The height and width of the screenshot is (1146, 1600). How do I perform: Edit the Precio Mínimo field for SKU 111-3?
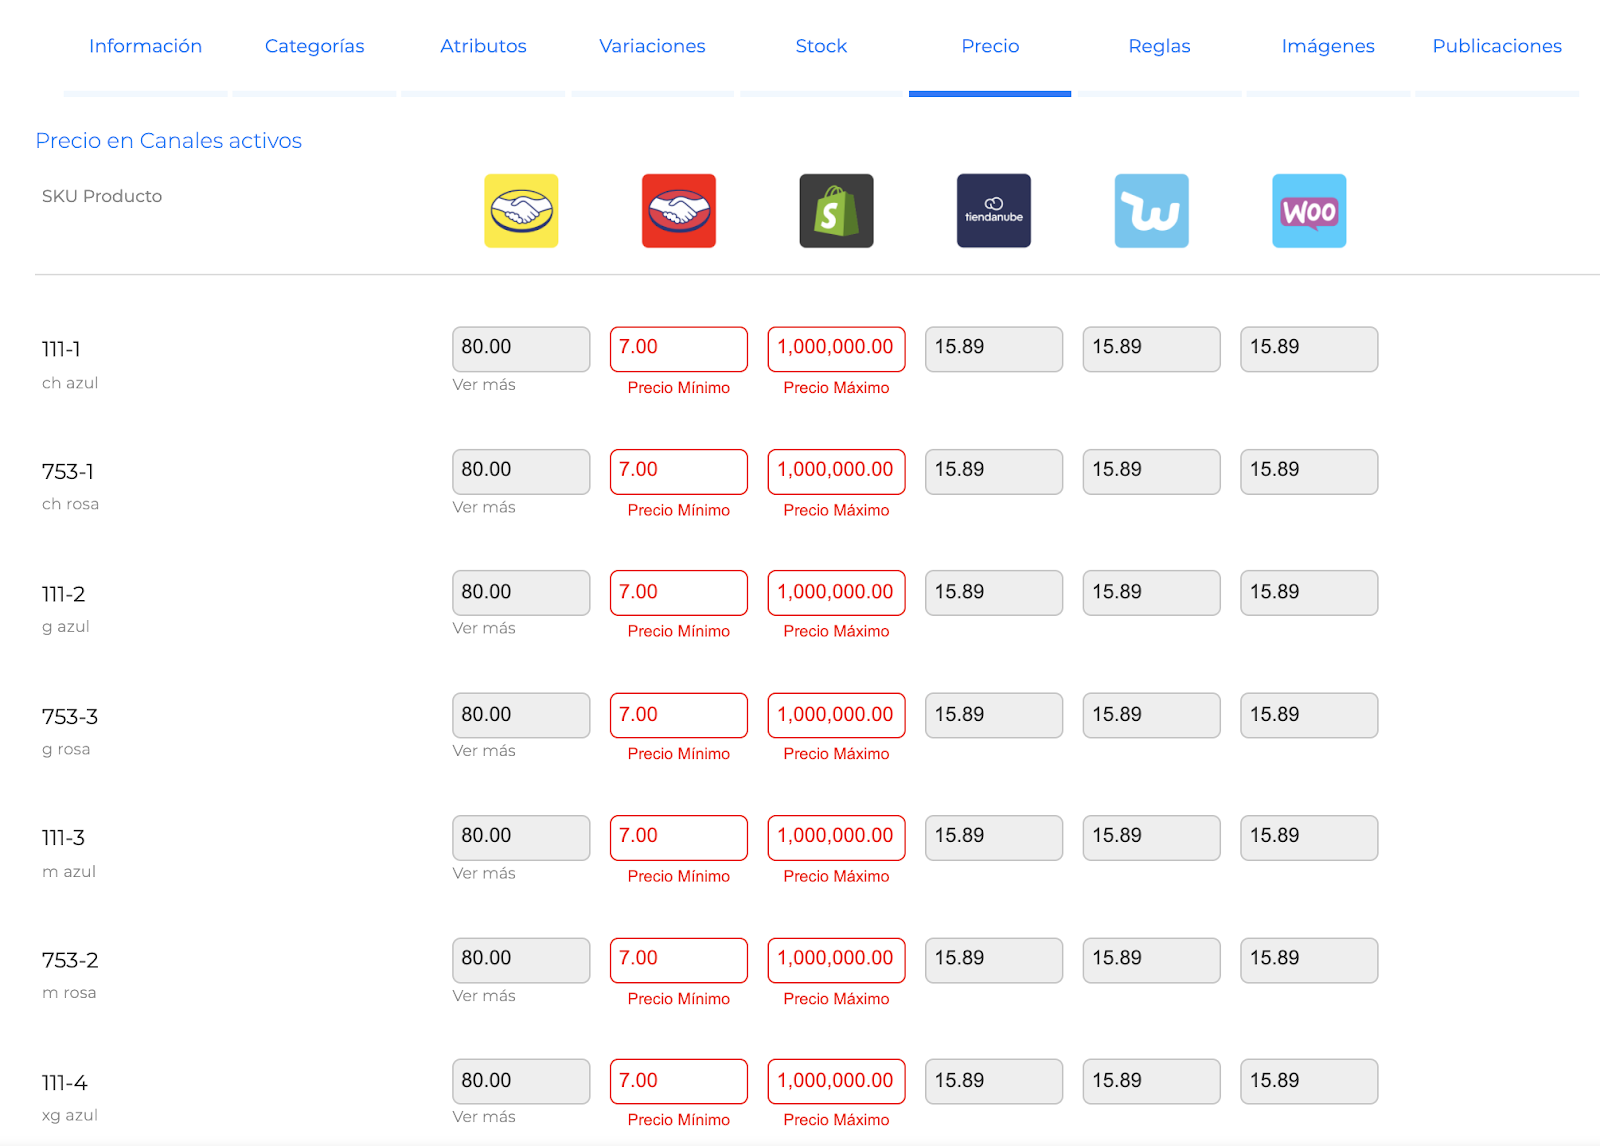tap(679, 838)
